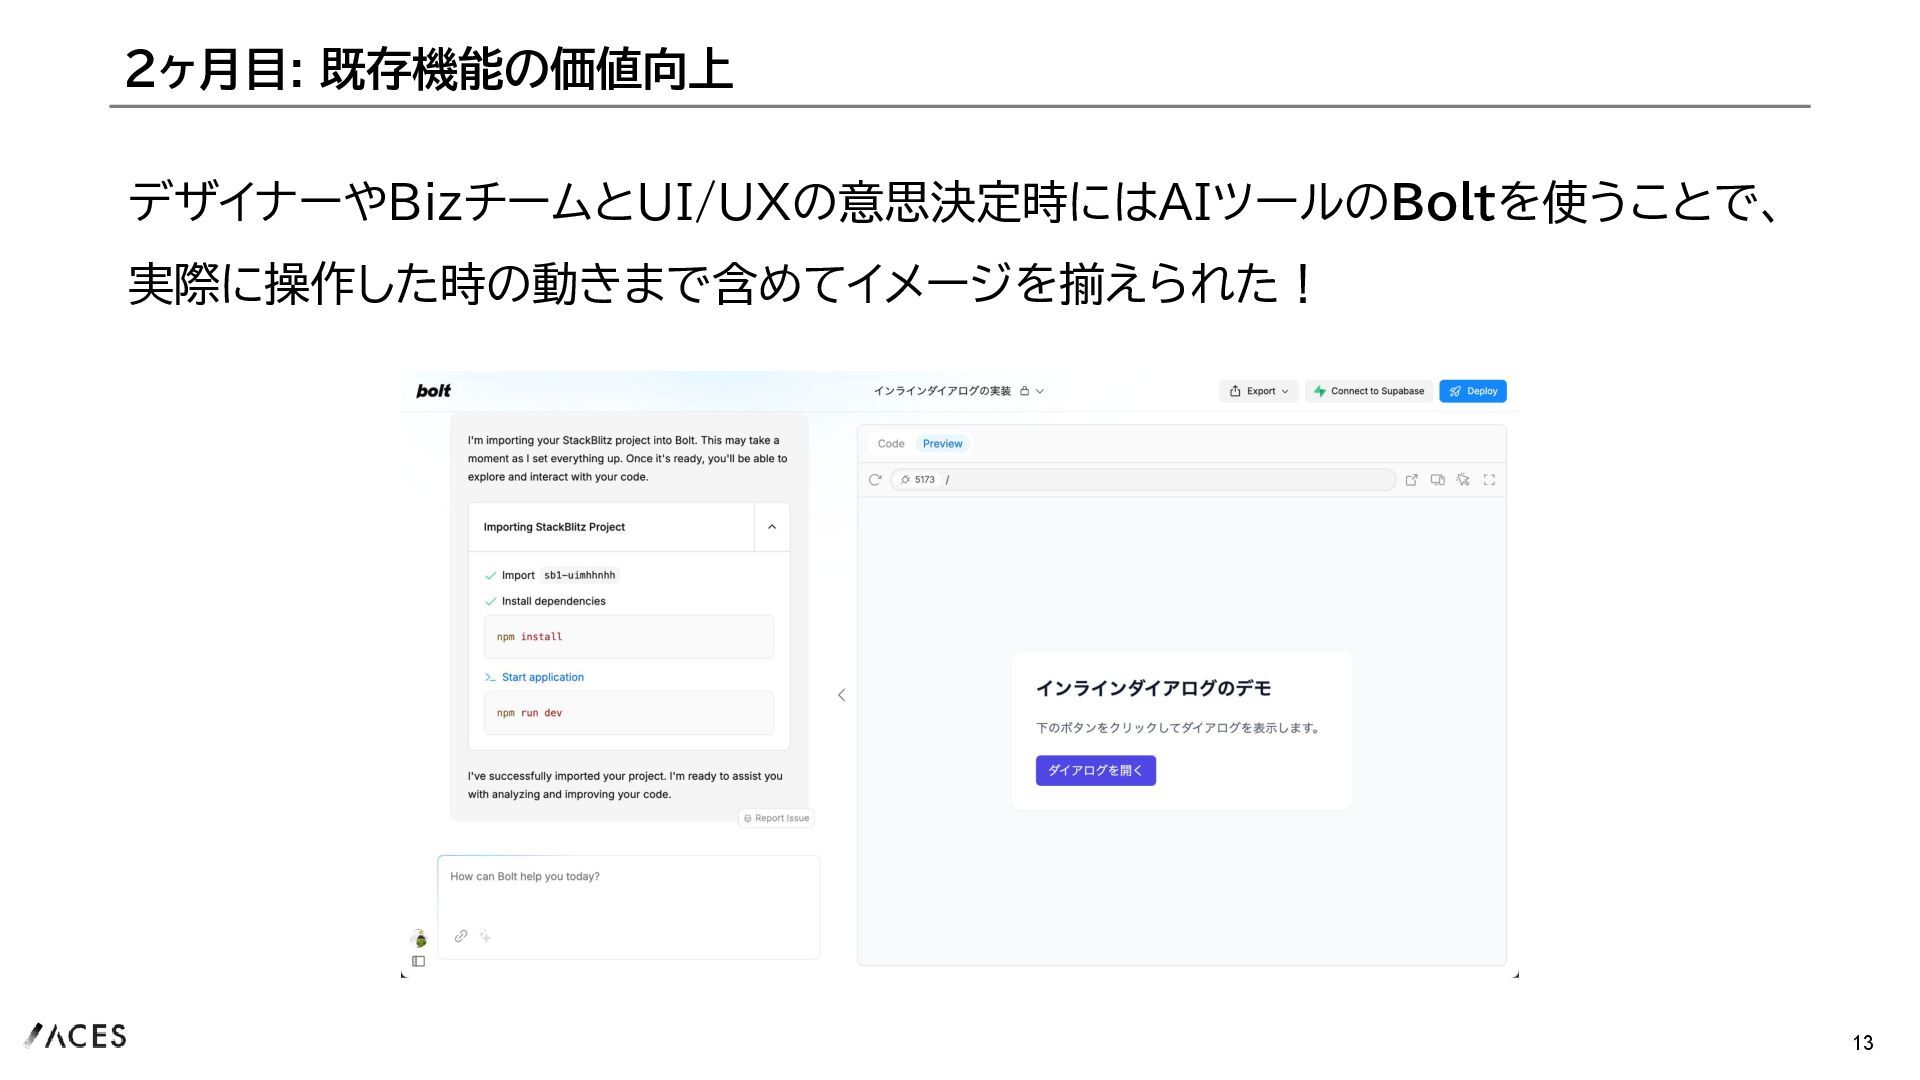Switch to the Code tab
This screenshot has width=1920, height=1080.
coord(891,443)
